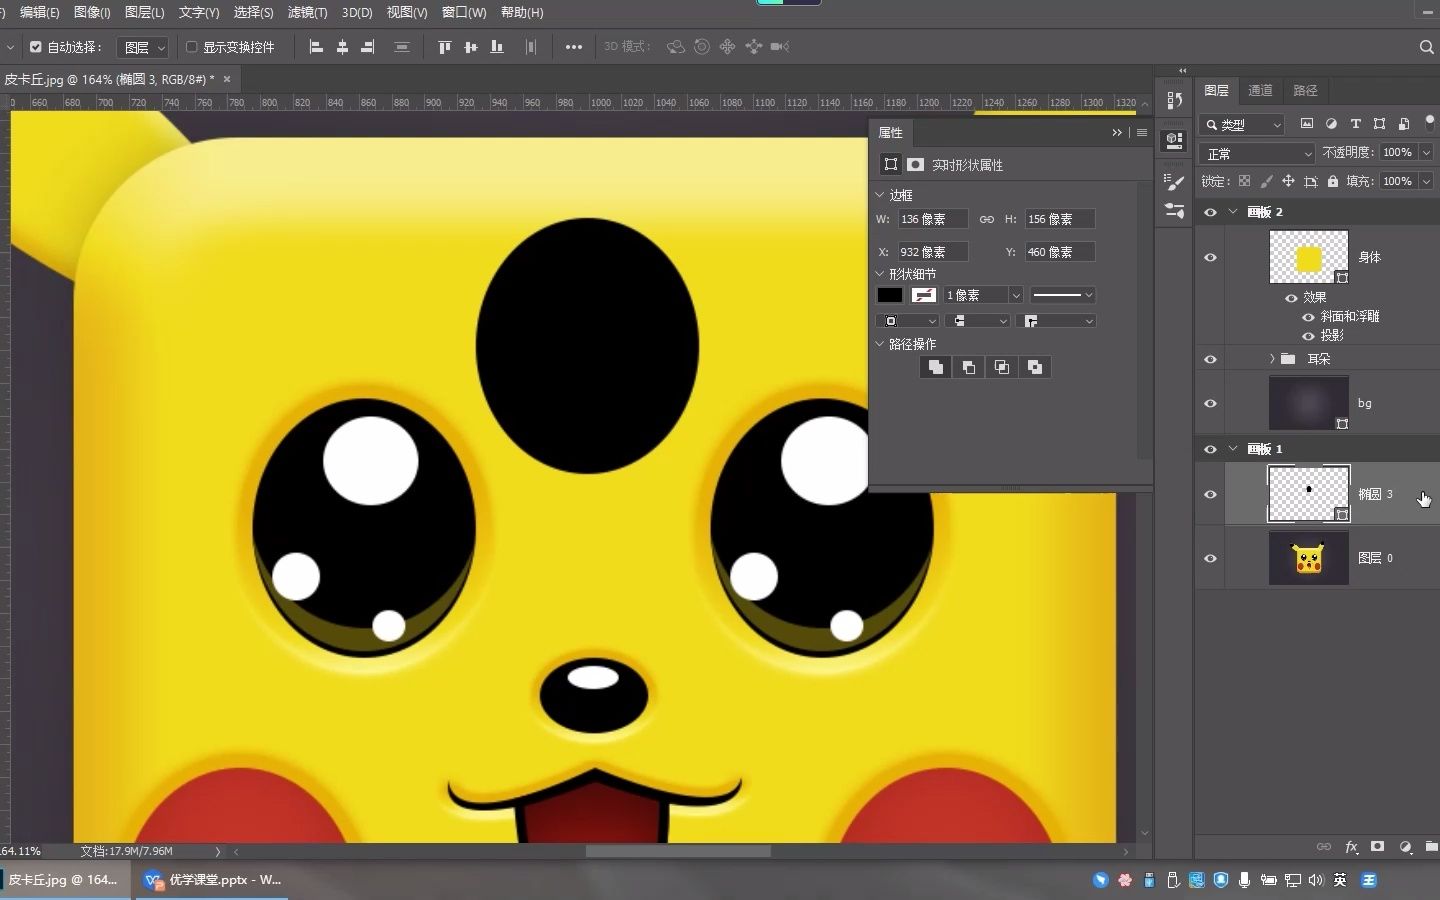Collapse the 画板 1 artboard group
Screen dimensions: 1440x900
(x=1233, y=449)
